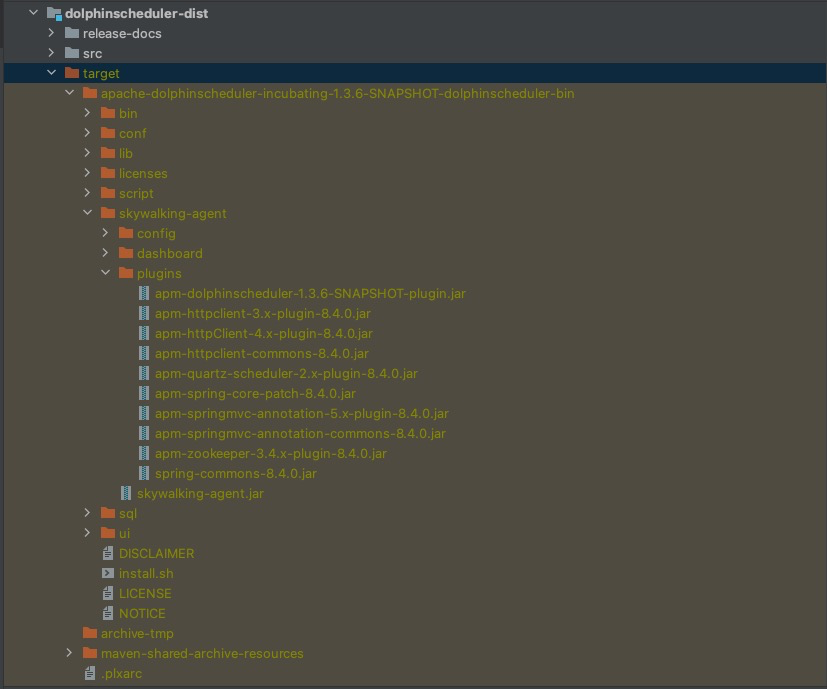
Task: Click the sql folder icon
Action: (108, 513)
